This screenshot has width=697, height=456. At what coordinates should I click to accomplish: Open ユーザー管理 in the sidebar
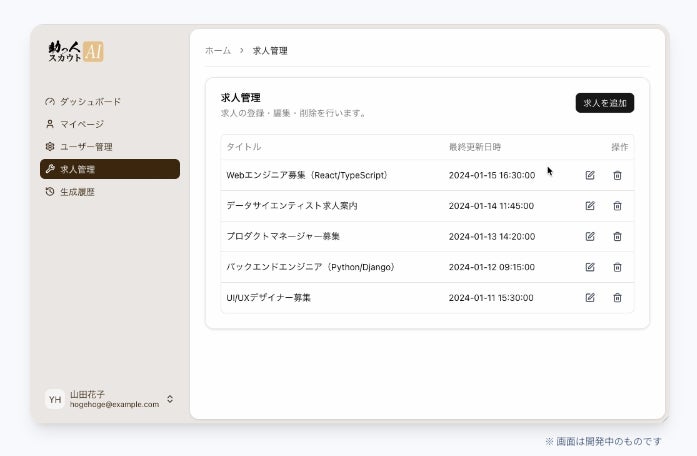[110, 147]
